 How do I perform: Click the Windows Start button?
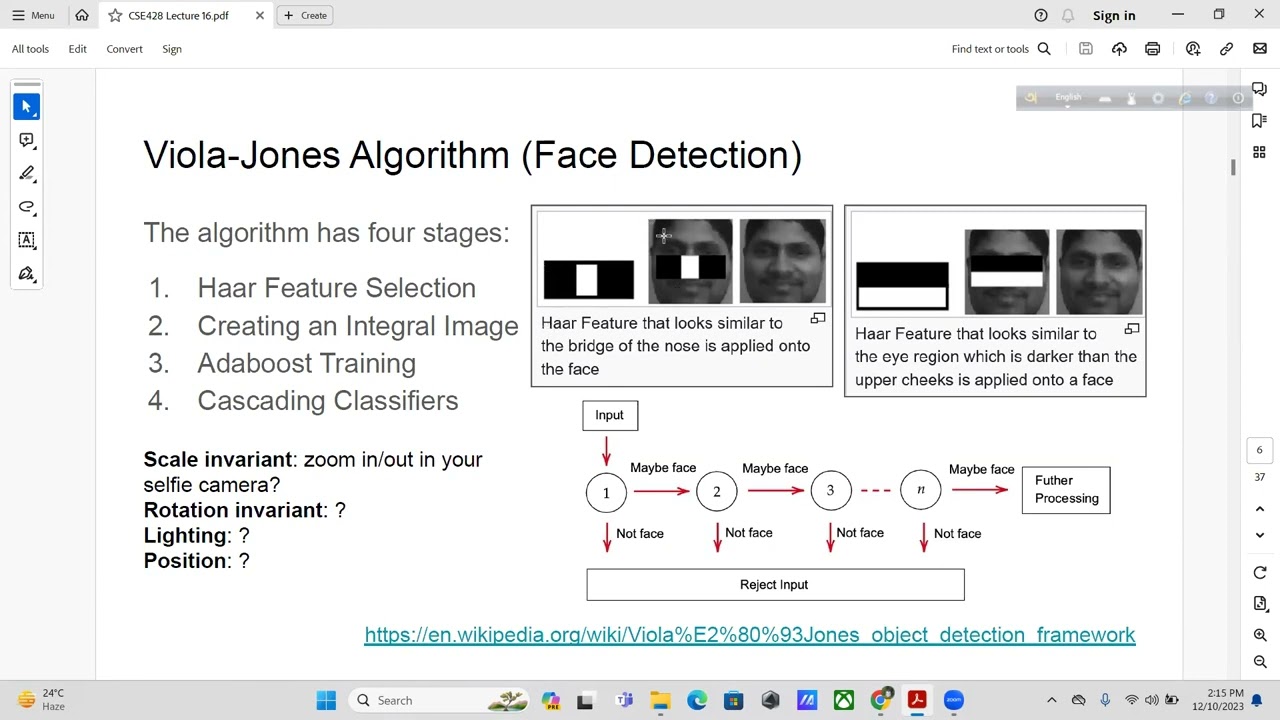326,700
